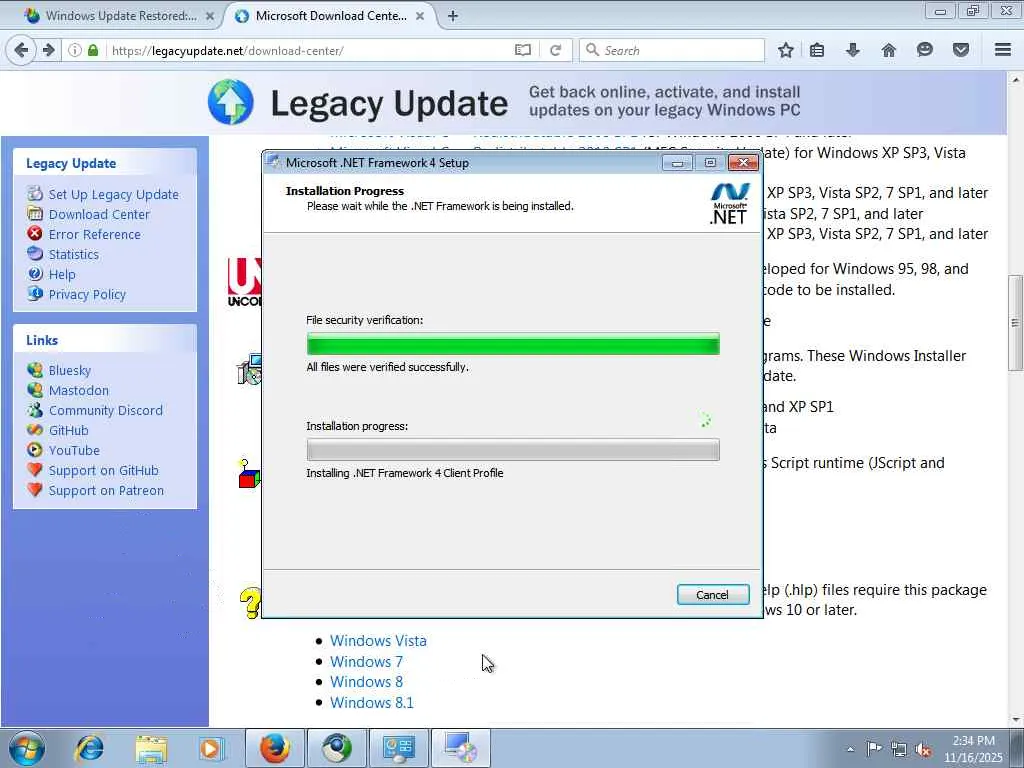Switch to Firefox on the taskbar
The width and height of the screenshot is (1024, 768).
(274, 748)
